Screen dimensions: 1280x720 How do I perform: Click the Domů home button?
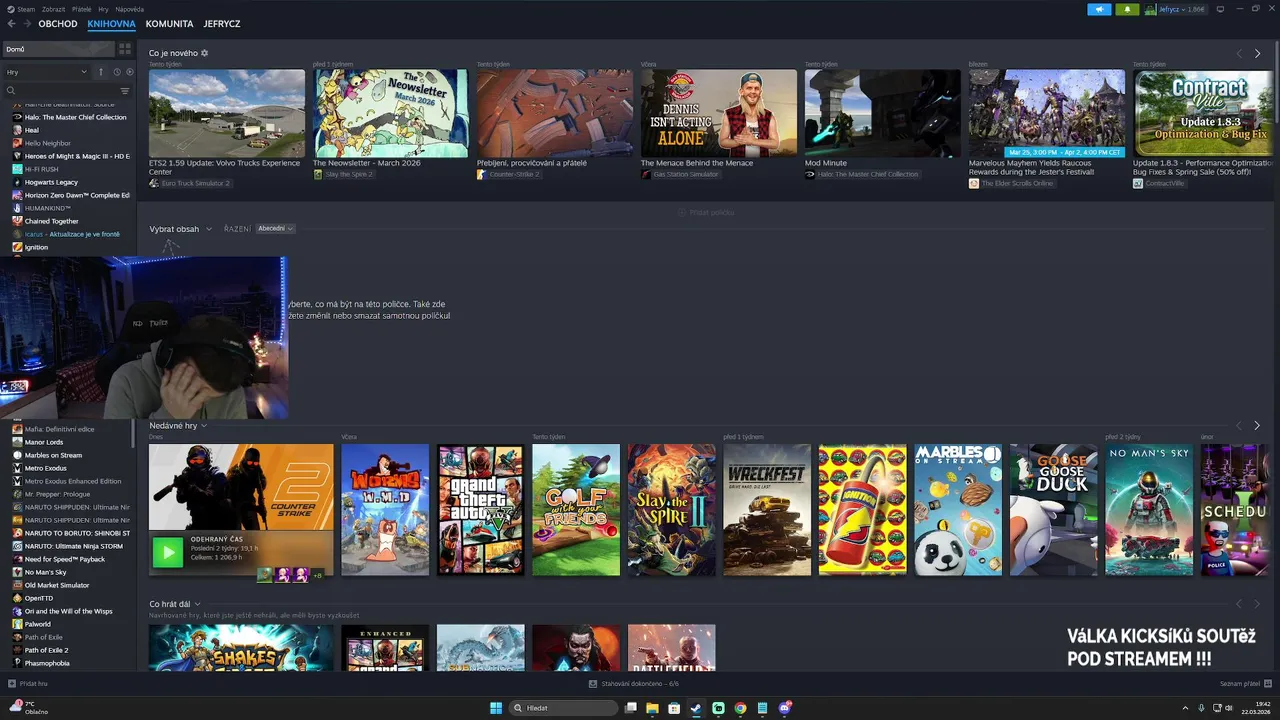click(58, 49)
